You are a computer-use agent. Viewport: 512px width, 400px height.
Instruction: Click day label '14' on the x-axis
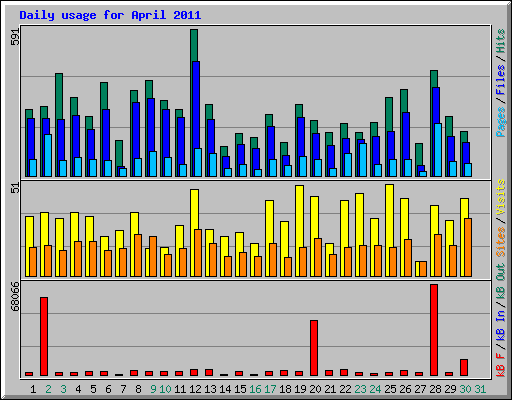click(x=225, y=389)
